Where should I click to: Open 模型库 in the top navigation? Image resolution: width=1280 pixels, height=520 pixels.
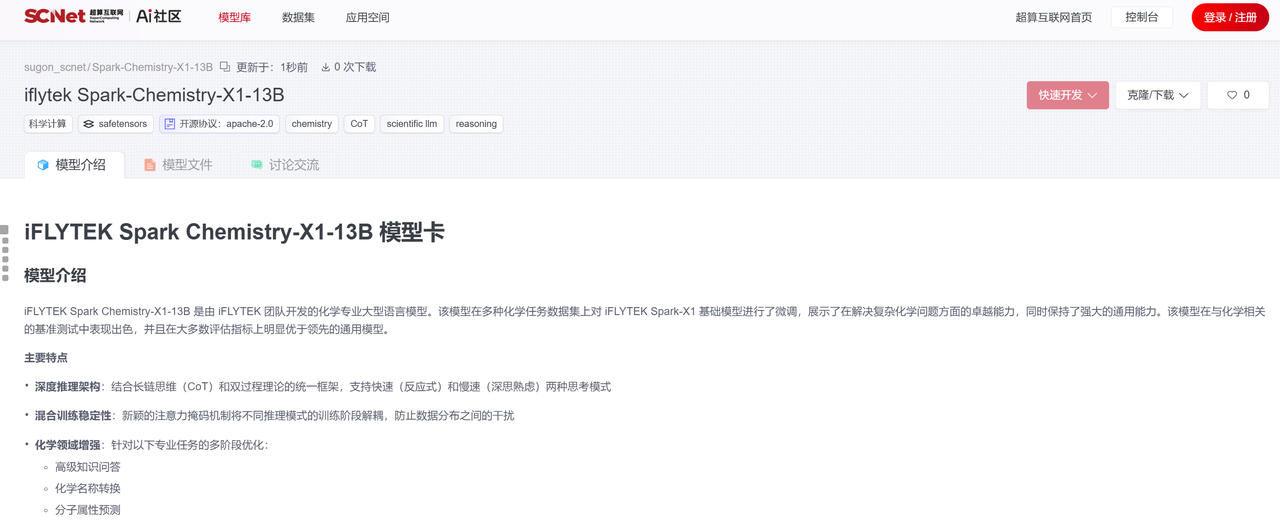234,17
